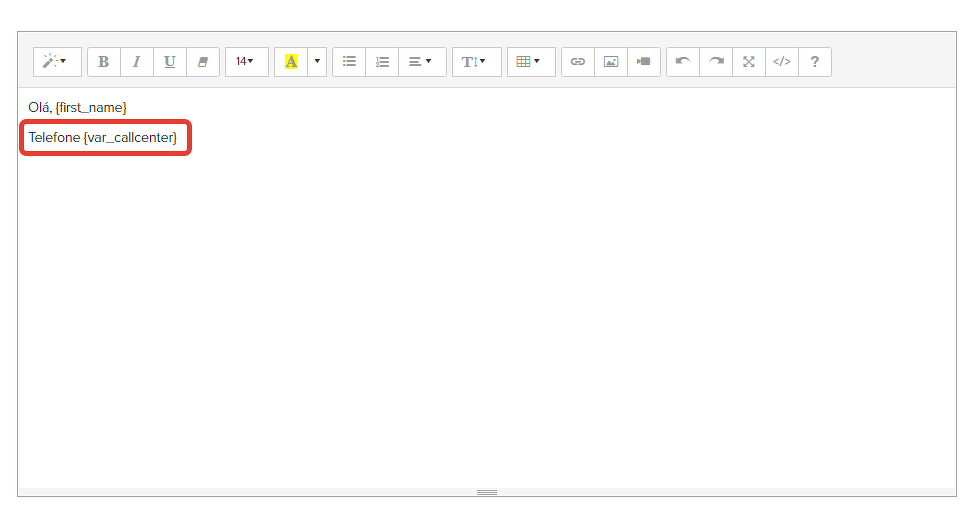
Task: Redo the last undone edit
Action: pos(716,62)
